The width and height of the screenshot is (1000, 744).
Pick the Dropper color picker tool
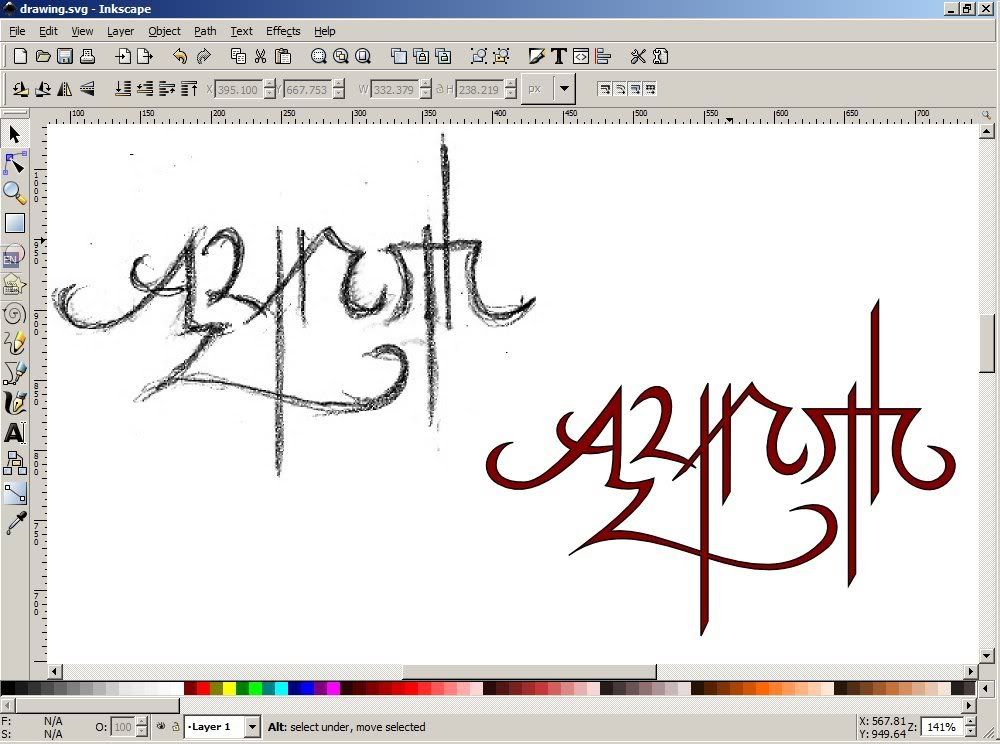click(14, 523)
